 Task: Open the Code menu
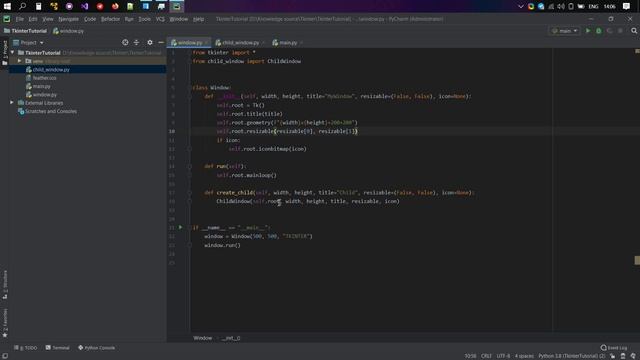click(x=90, y=19)
